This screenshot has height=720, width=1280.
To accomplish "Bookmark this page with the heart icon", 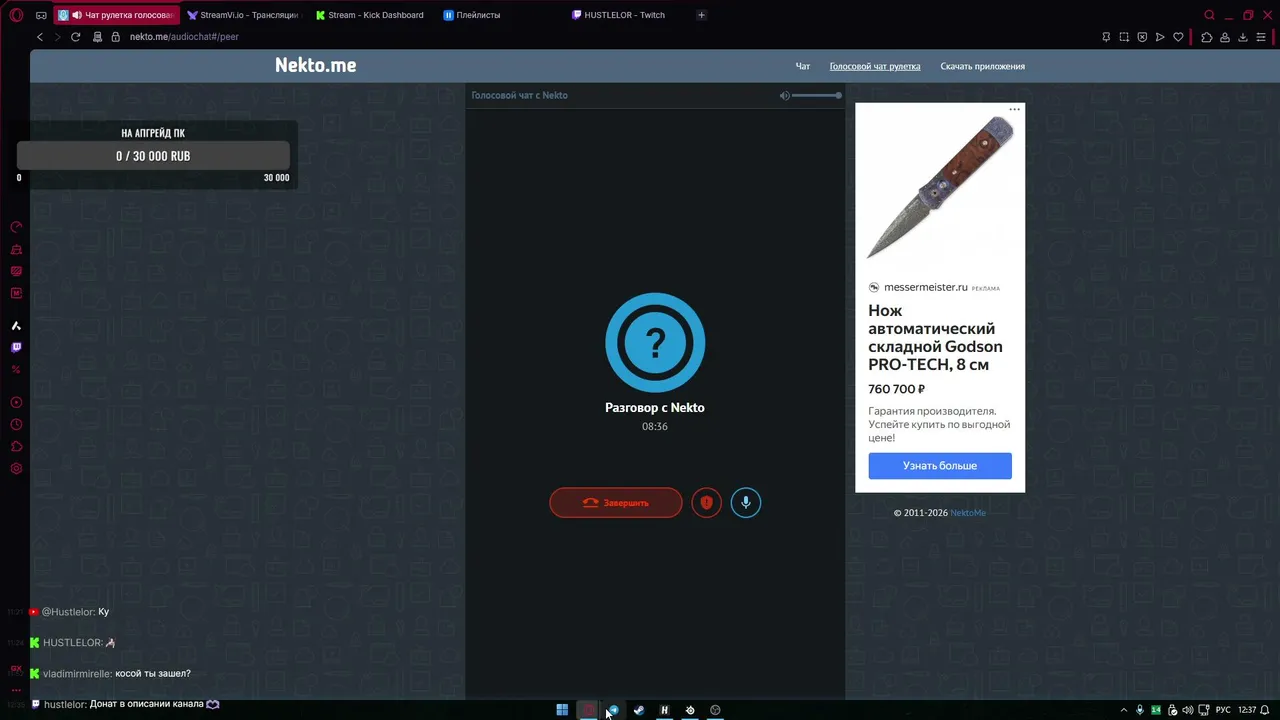I will 1178,37.
